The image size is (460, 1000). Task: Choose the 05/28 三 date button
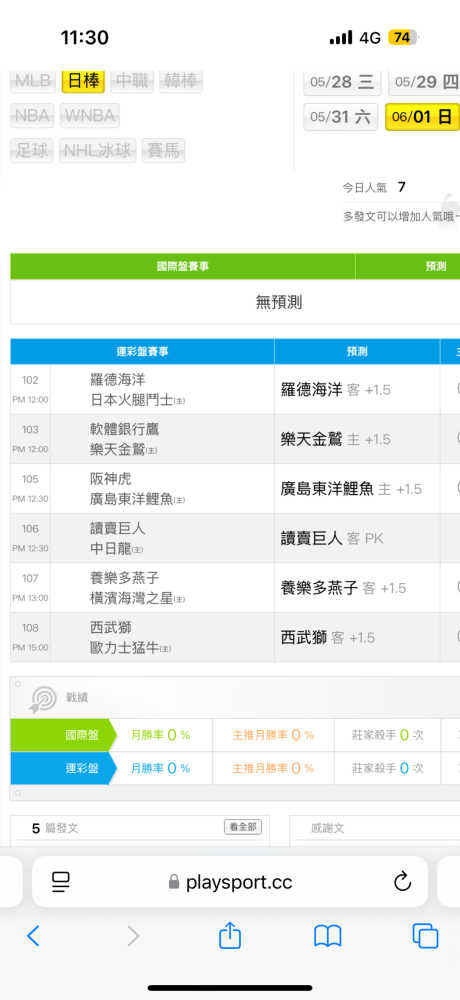coord(342,82)
